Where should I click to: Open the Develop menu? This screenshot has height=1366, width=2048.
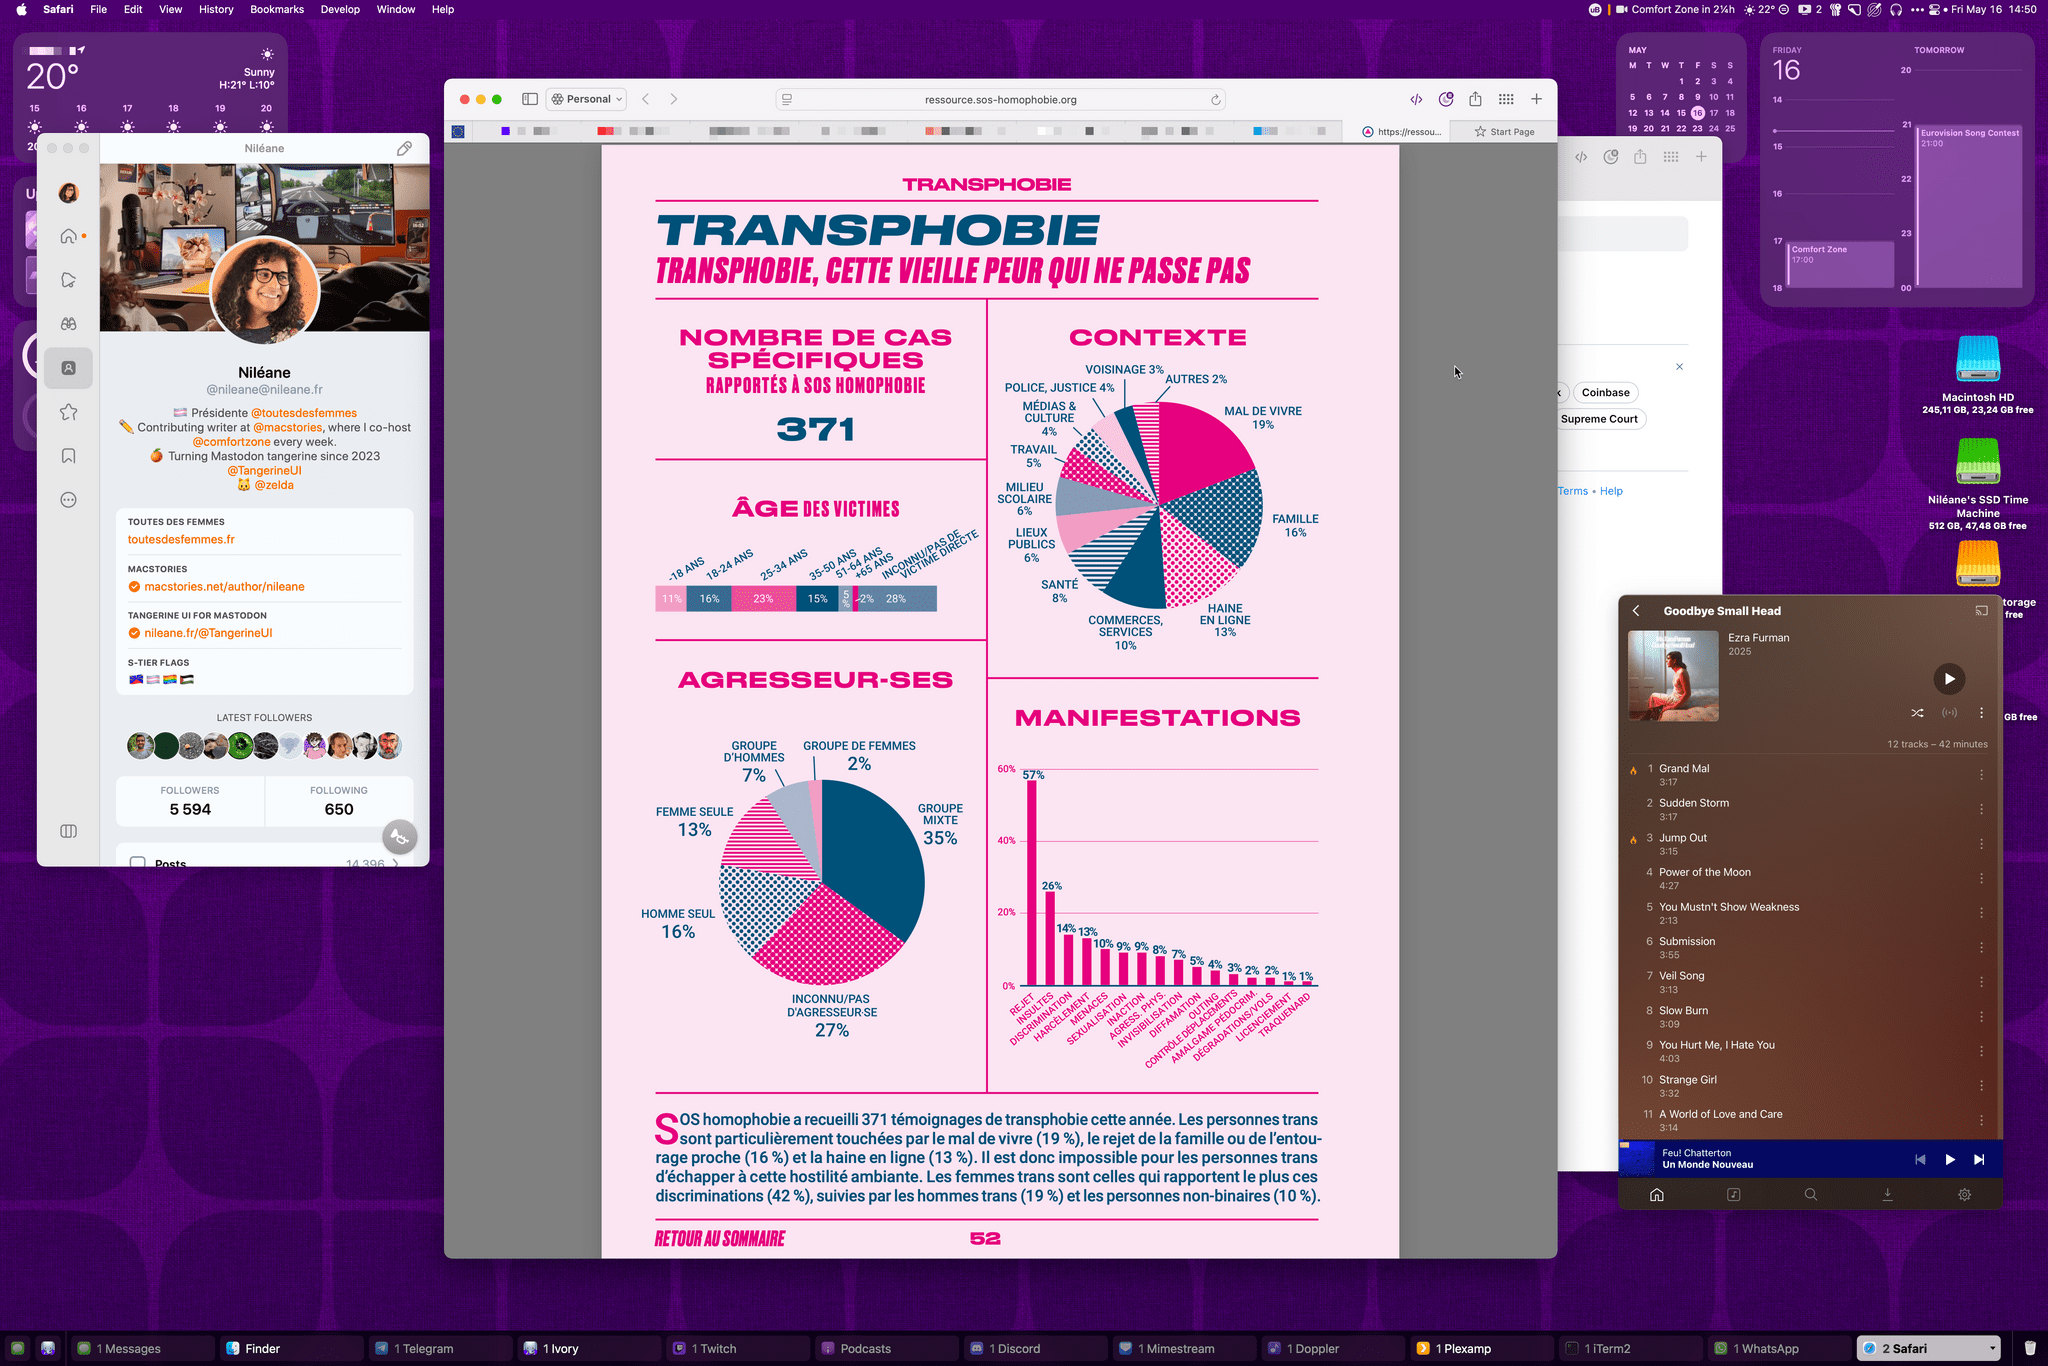click(x=340, y=9)
